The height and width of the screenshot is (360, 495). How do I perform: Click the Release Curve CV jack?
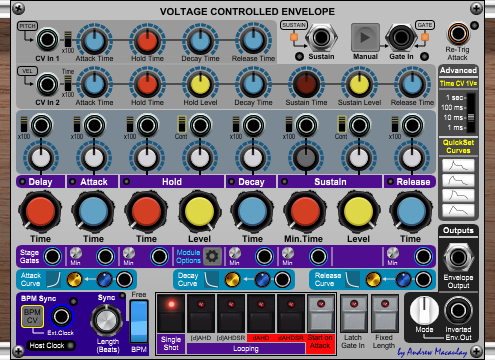423,280
